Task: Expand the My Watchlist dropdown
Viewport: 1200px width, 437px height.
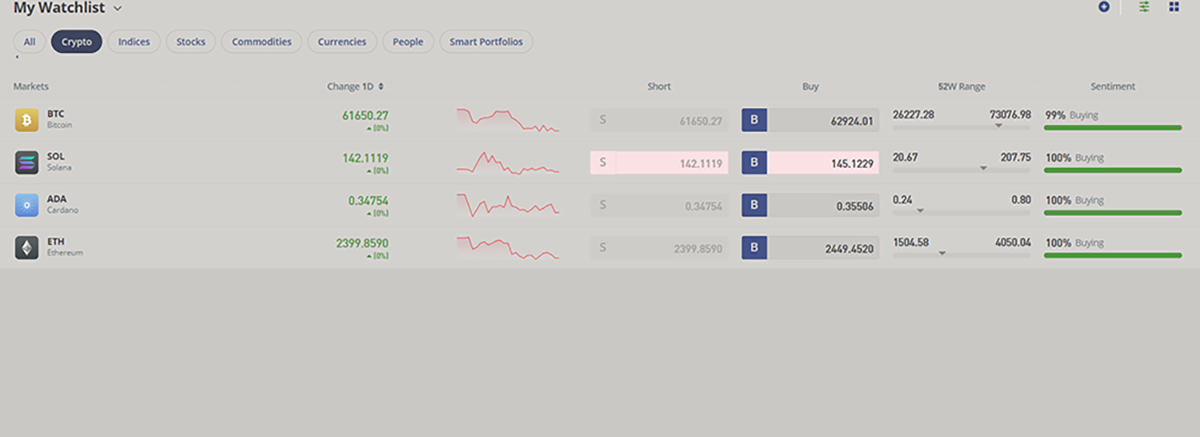Action: coord(118,8)
